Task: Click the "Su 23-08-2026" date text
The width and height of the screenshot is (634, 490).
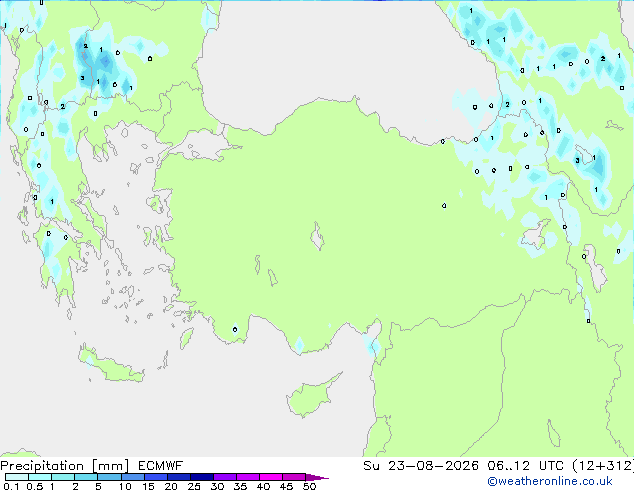Action: pos(421,466)
